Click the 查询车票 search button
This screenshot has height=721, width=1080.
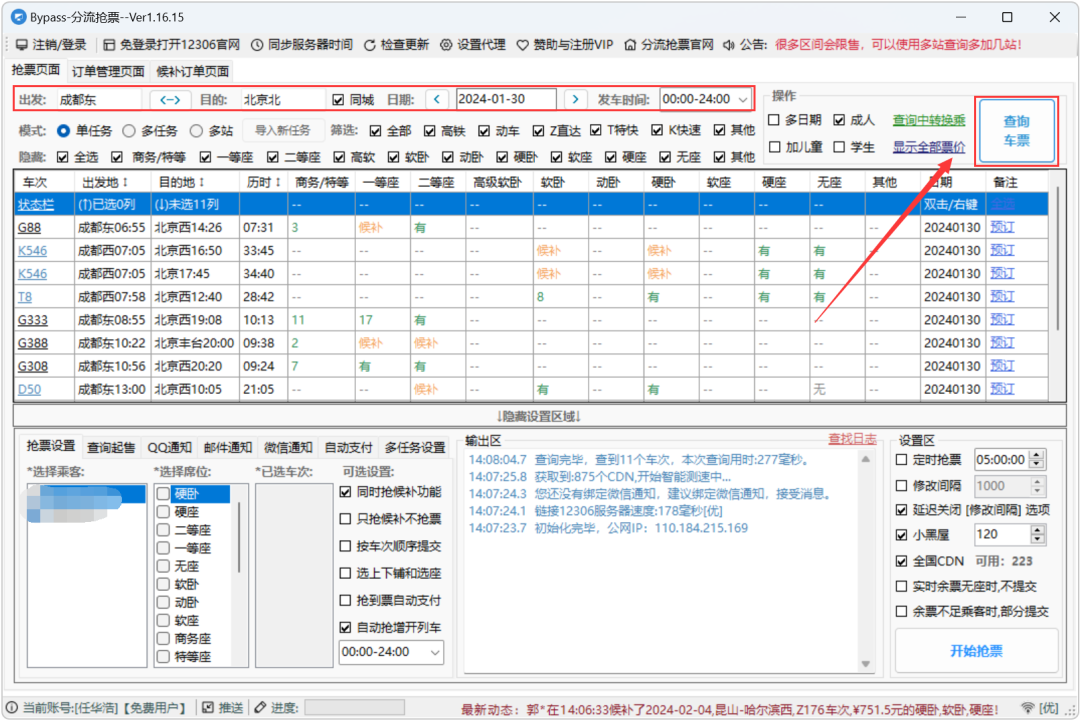tap(1016, 132)
